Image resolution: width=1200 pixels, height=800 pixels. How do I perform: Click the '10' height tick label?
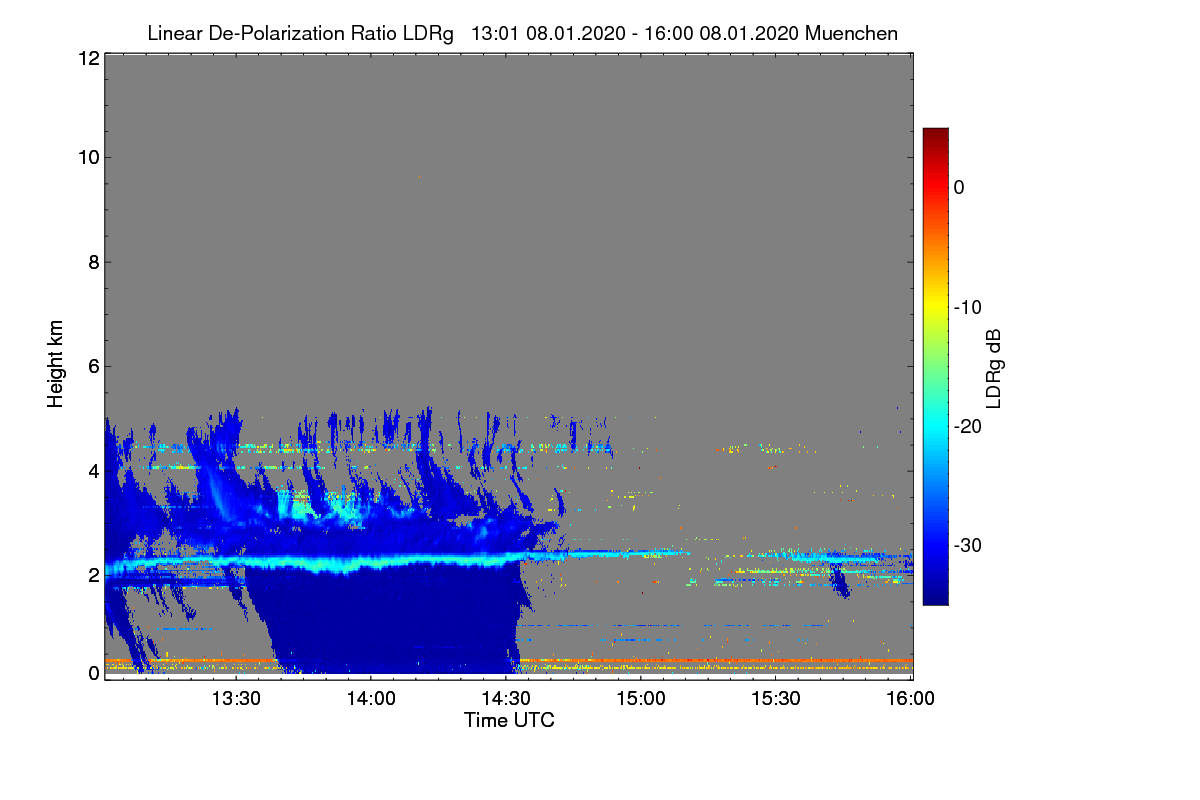pyautogui.click(x=87, y=157)
